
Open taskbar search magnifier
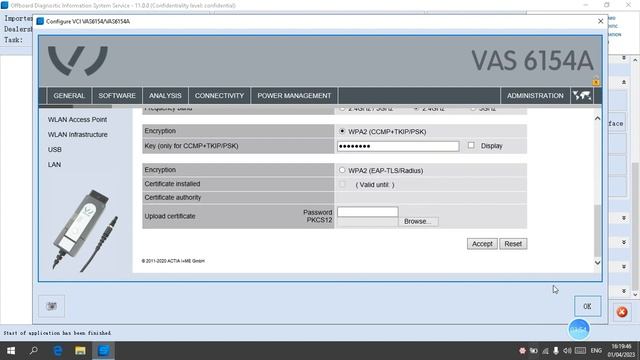pyautogui.click(x=34, y=351)
